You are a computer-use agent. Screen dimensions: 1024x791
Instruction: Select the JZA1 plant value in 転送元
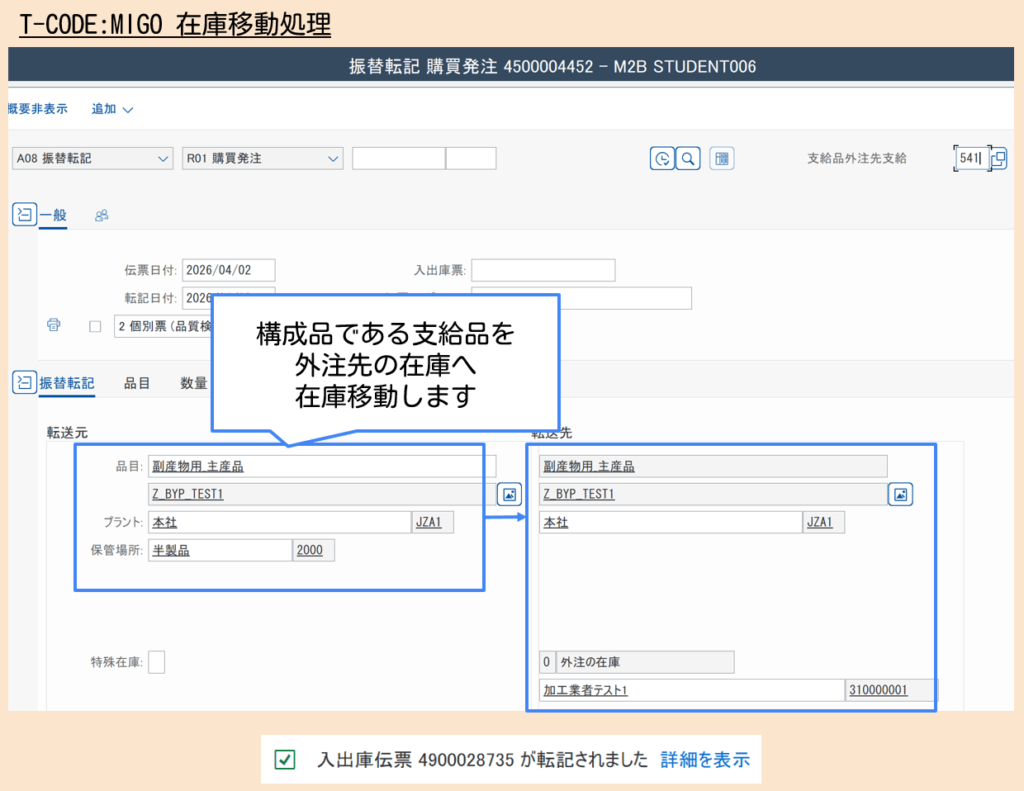pos(431,521)
